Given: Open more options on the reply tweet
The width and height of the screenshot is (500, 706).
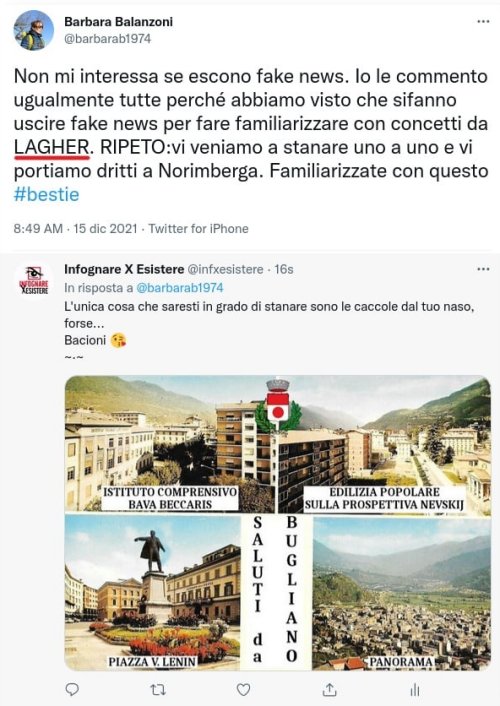Looking at the screenshot, I should tap(483, 269).
